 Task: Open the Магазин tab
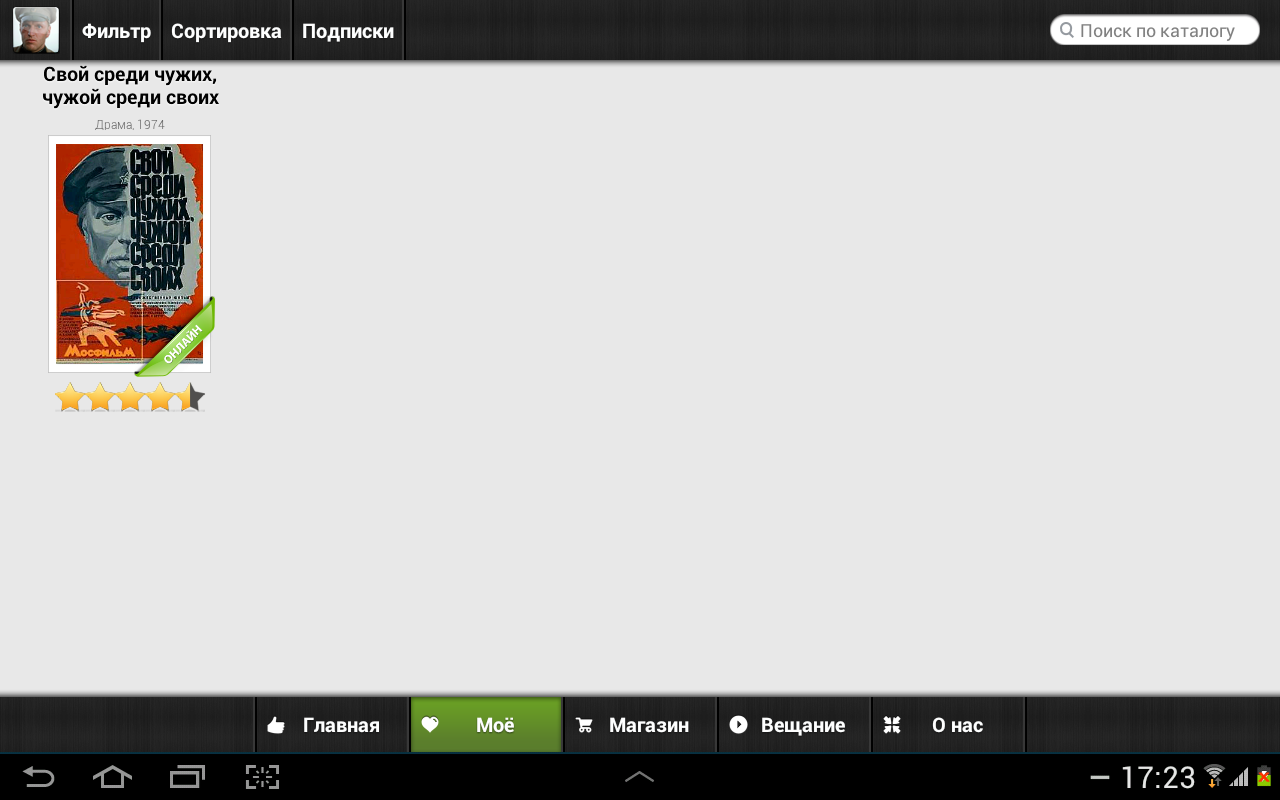click(641, 725)
